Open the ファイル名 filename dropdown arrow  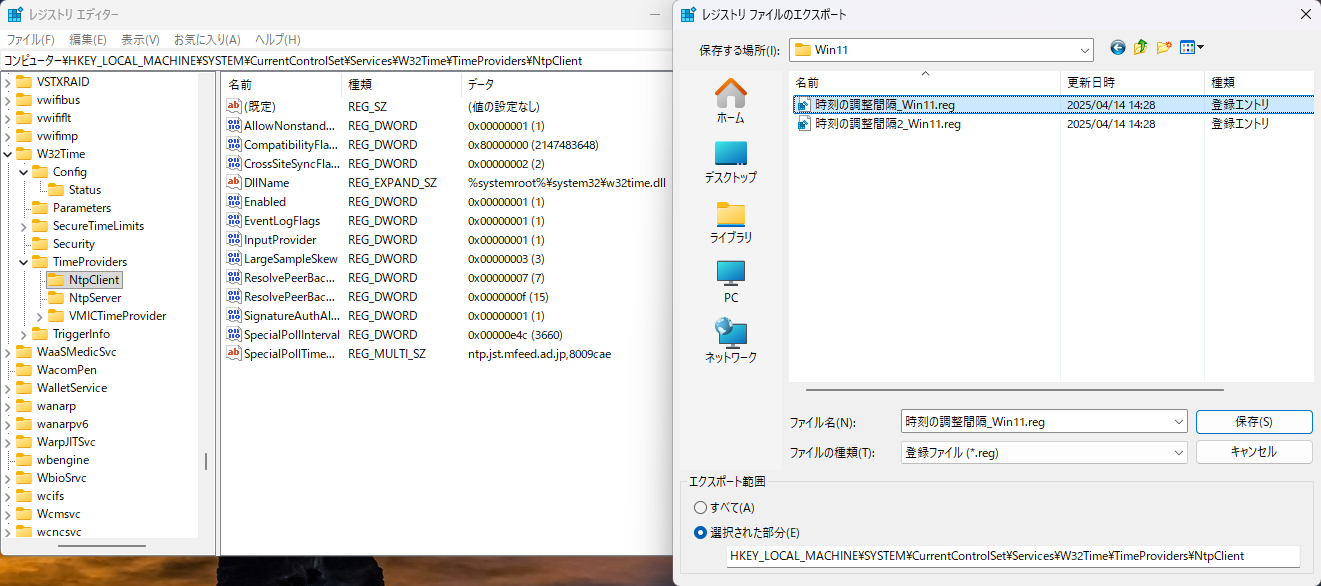(1178, 422)
